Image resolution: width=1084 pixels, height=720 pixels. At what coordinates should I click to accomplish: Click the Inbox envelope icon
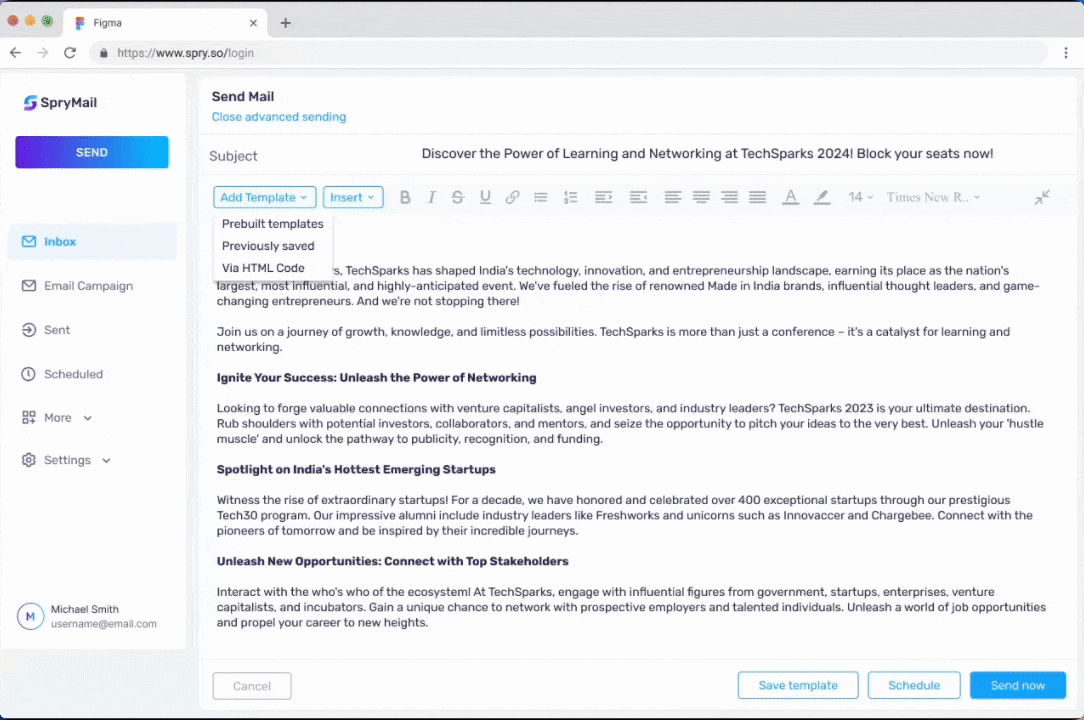tap(28, 241)
